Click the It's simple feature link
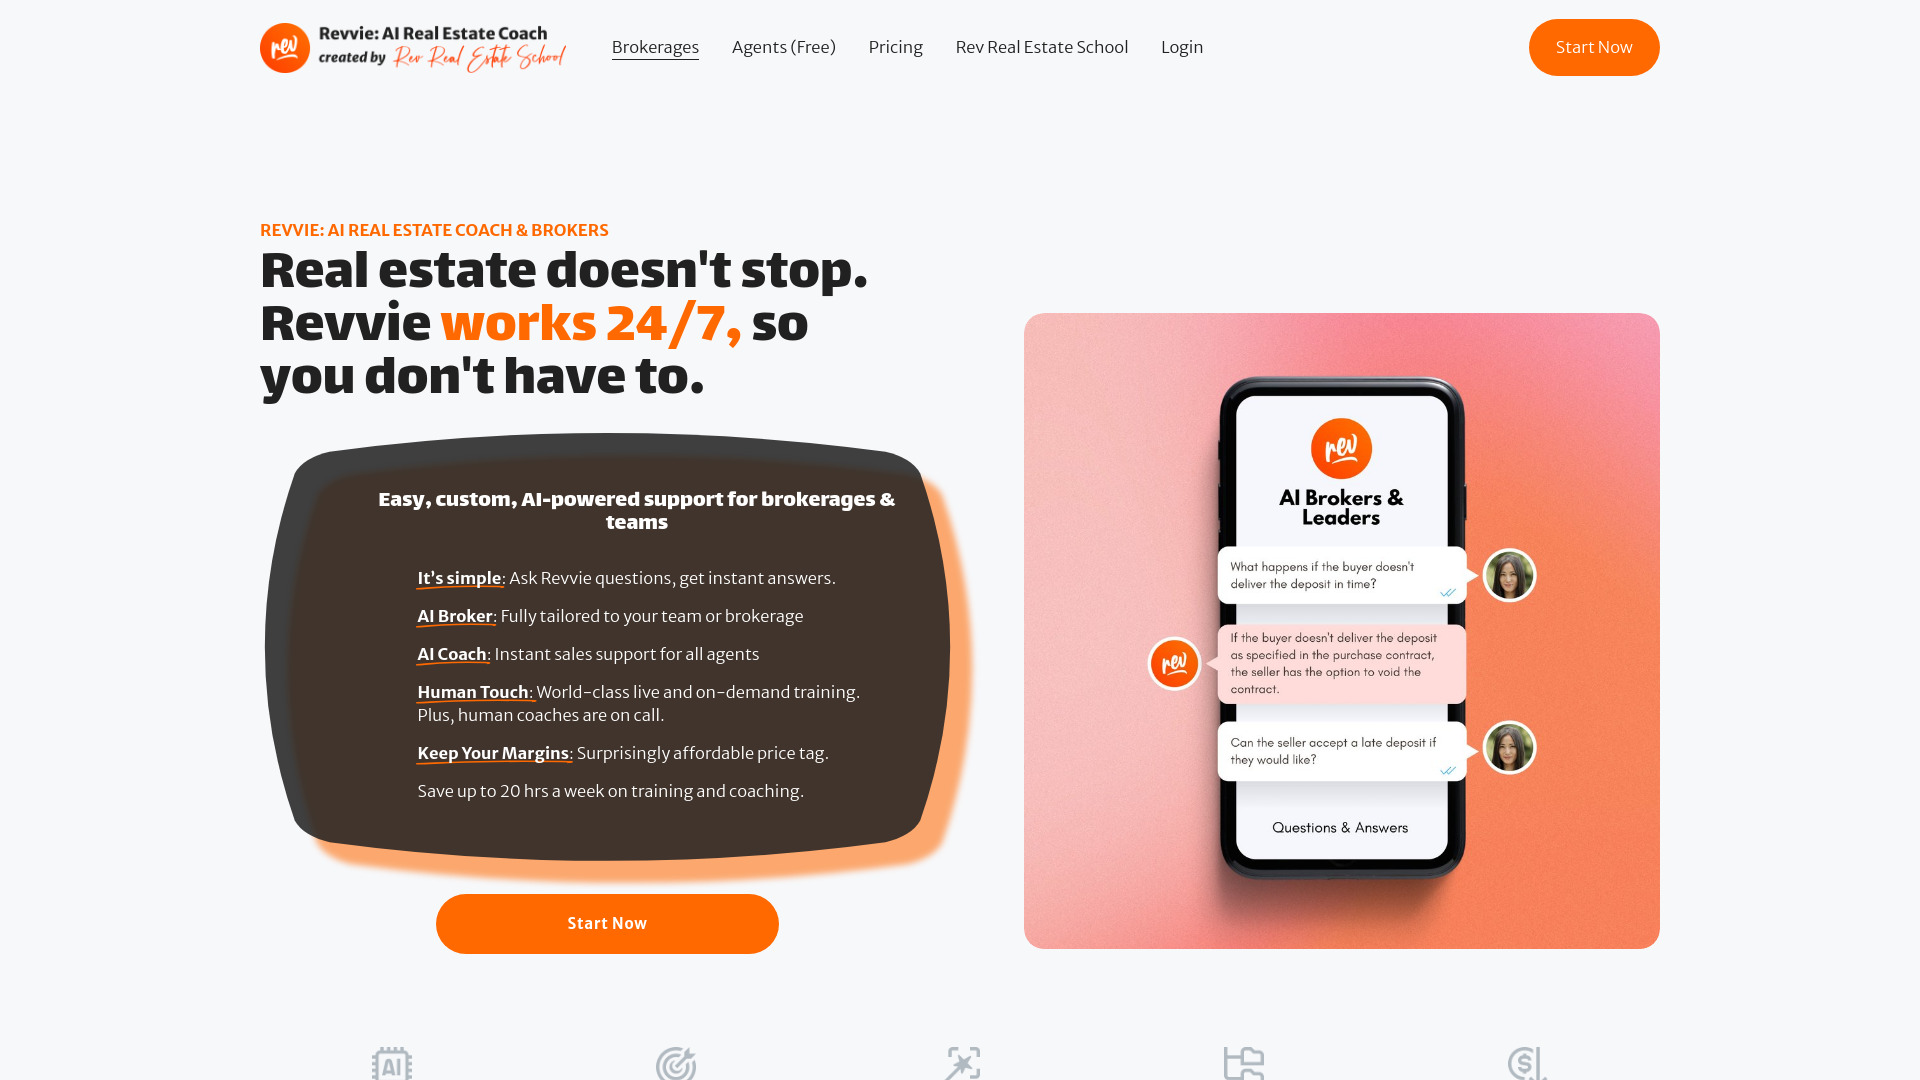This screenshot has width=1920, height=1080. [x=459, y=578]
